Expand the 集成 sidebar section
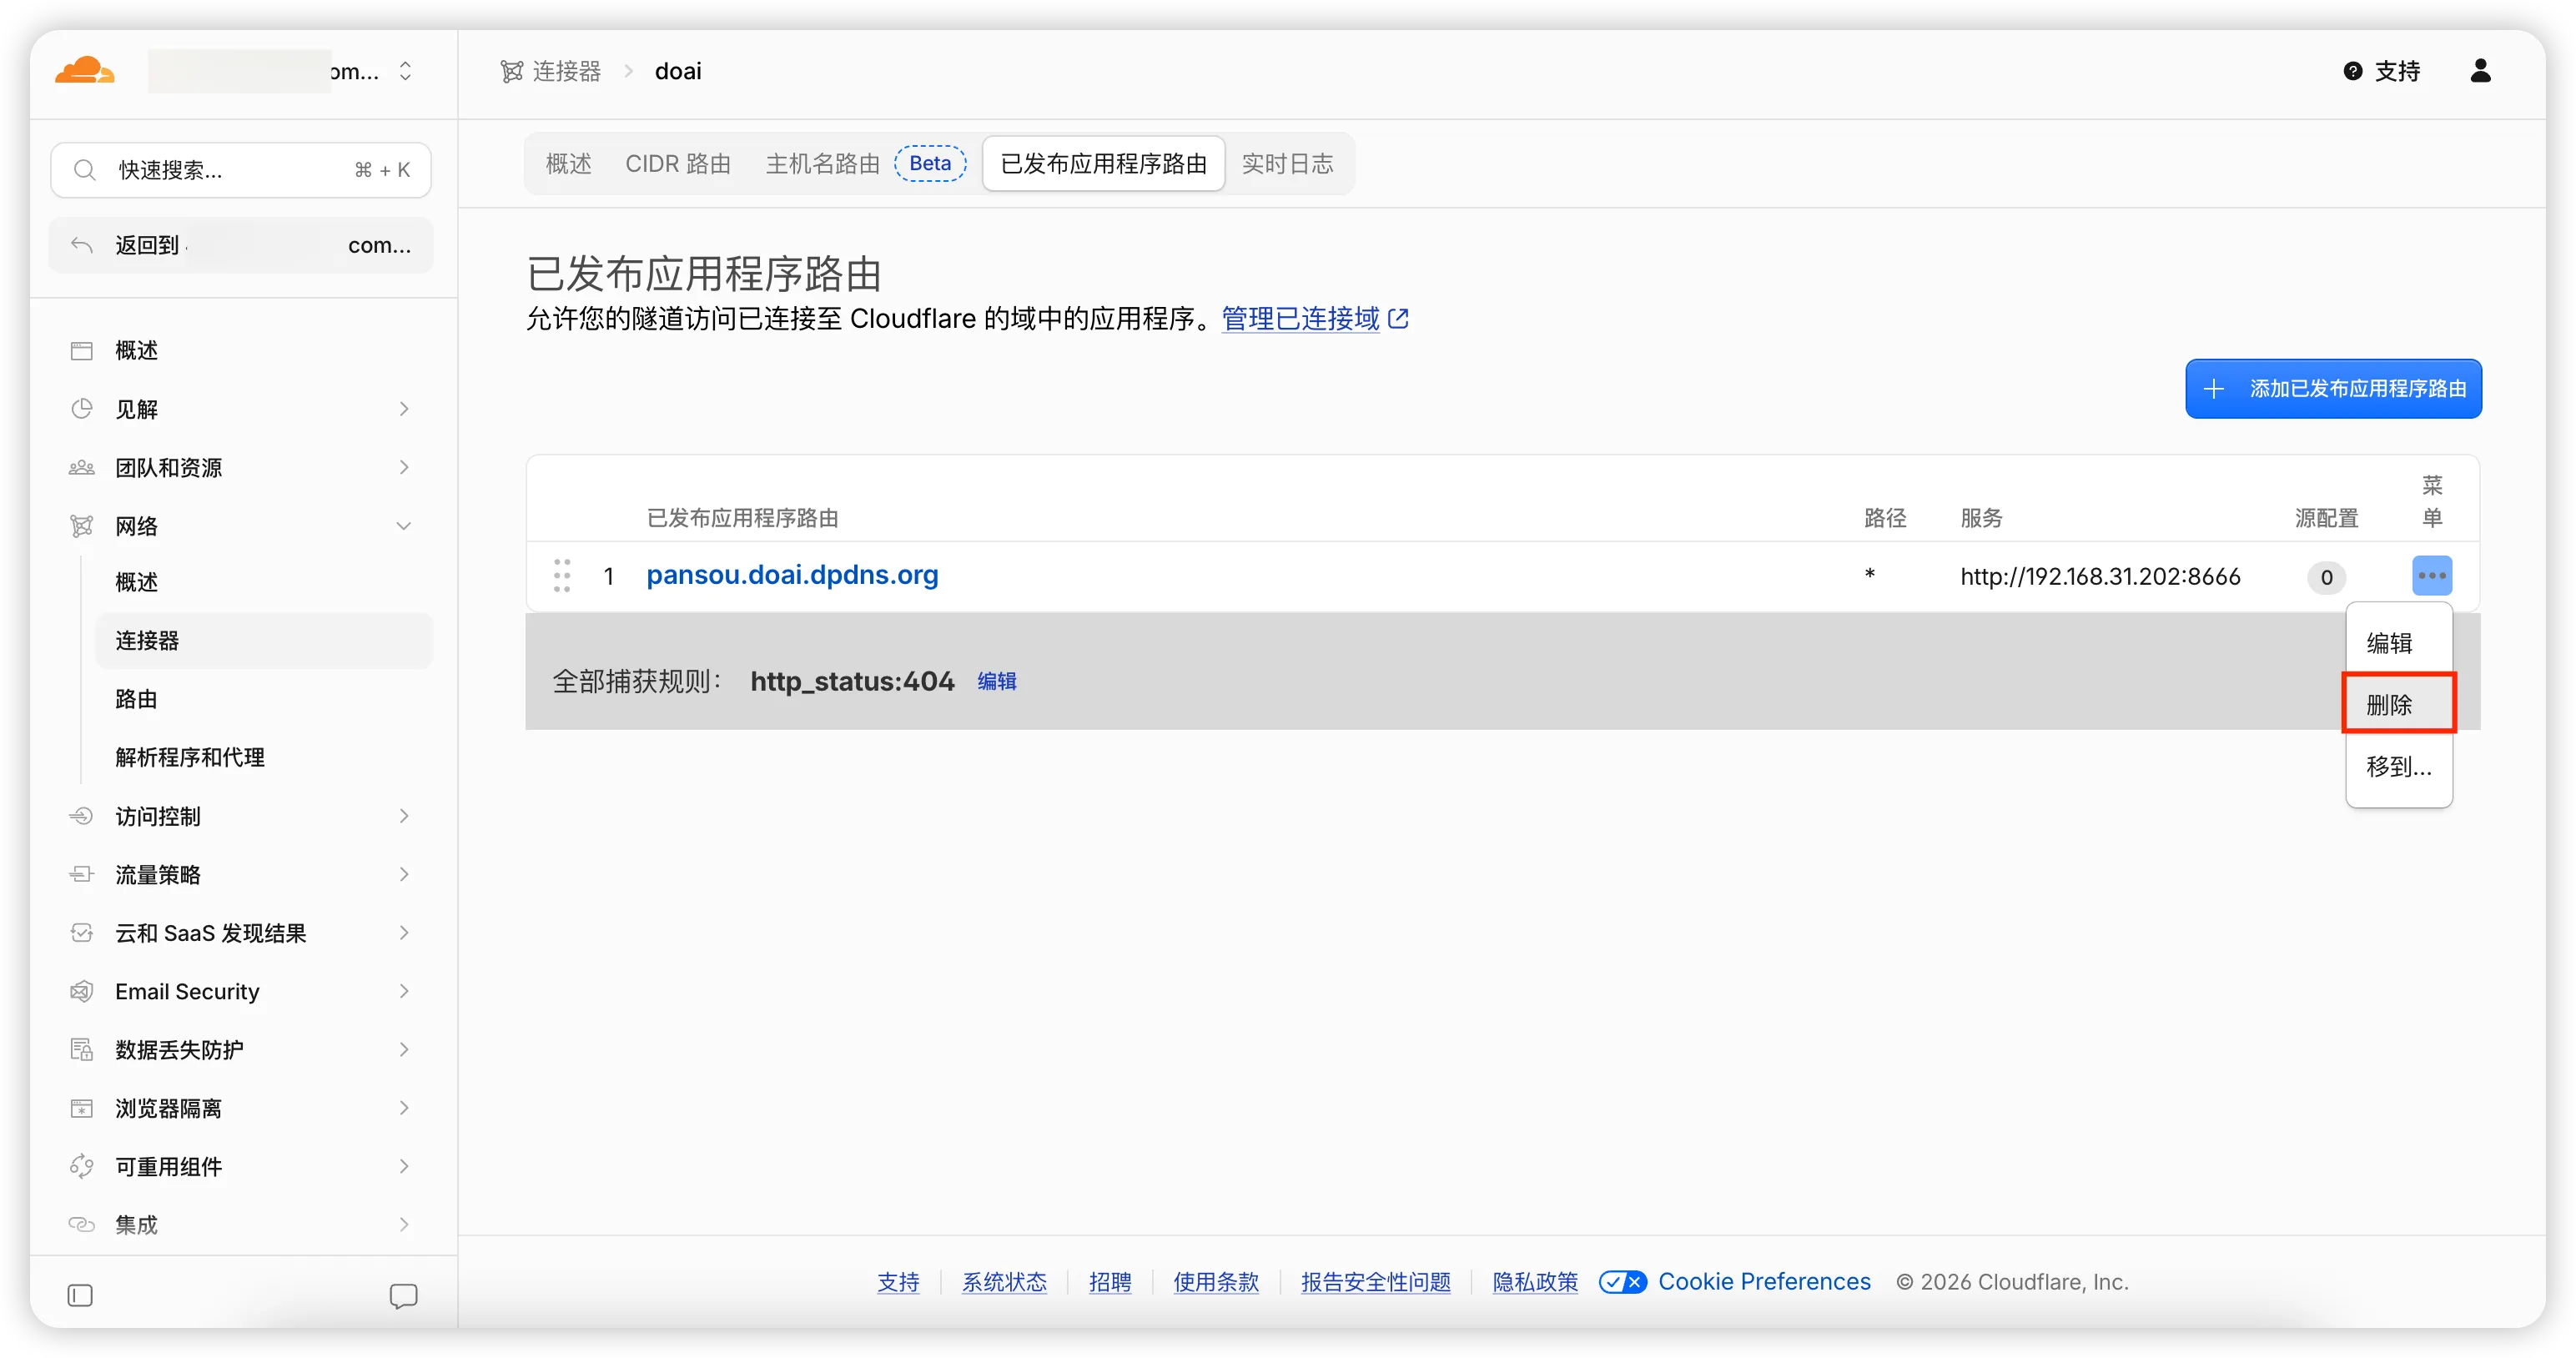 point(241,1225)
